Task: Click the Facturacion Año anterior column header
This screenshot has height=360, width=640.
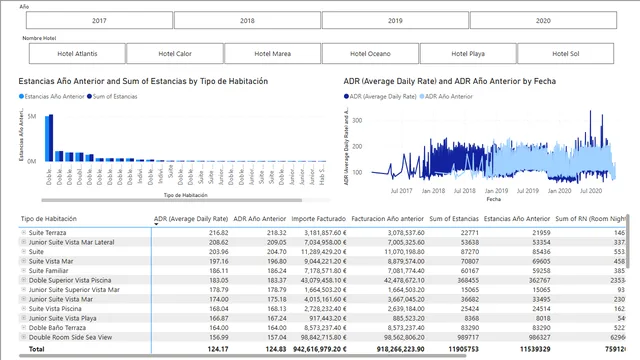Action: click(387, 219)
